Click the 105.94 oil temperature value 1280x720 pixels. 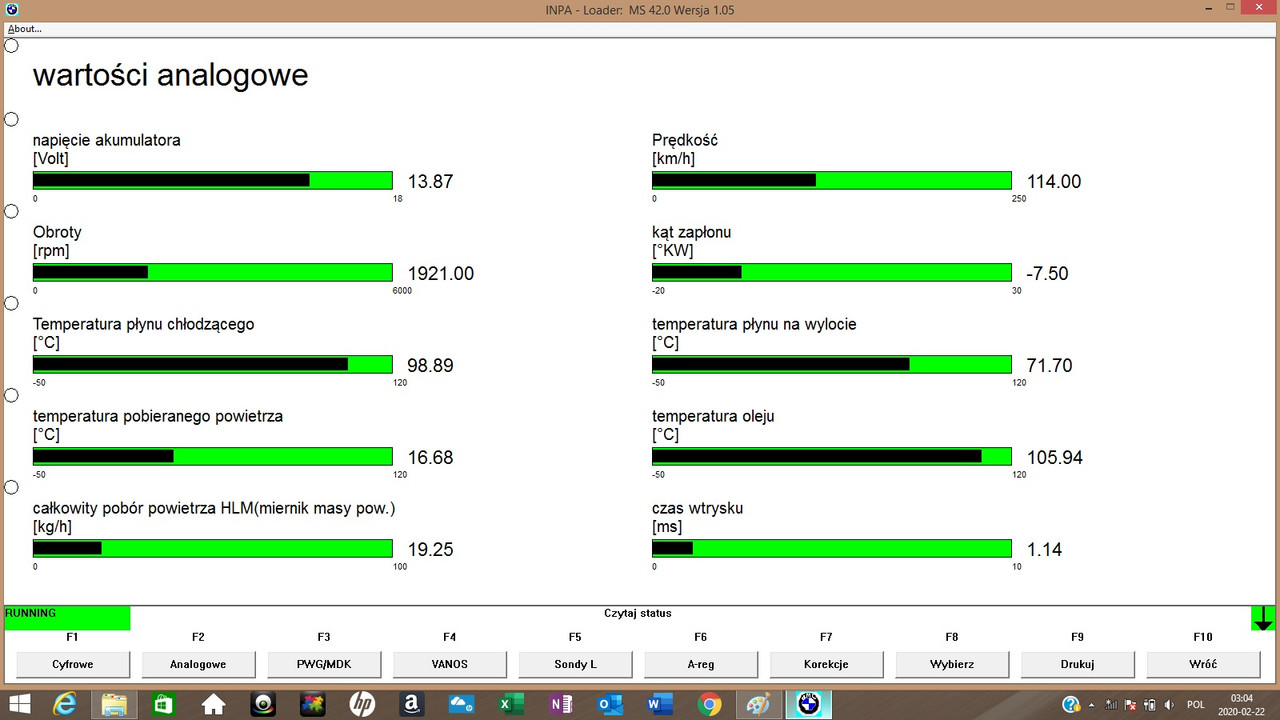[x=1055, y=458]
